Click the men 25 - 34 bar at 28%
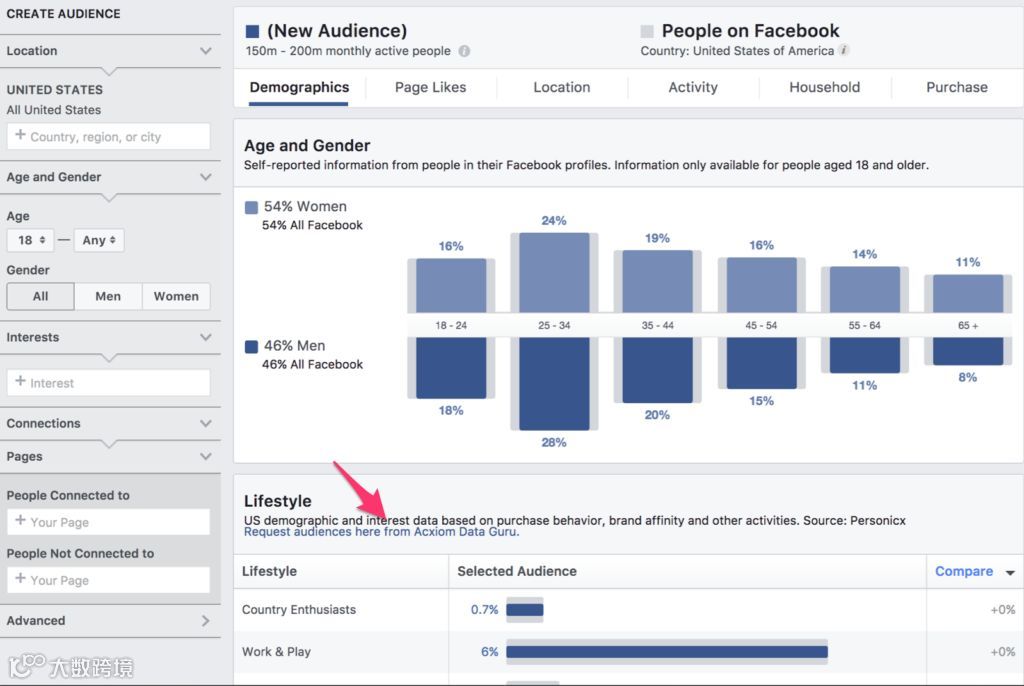 (x=554, y=384)
